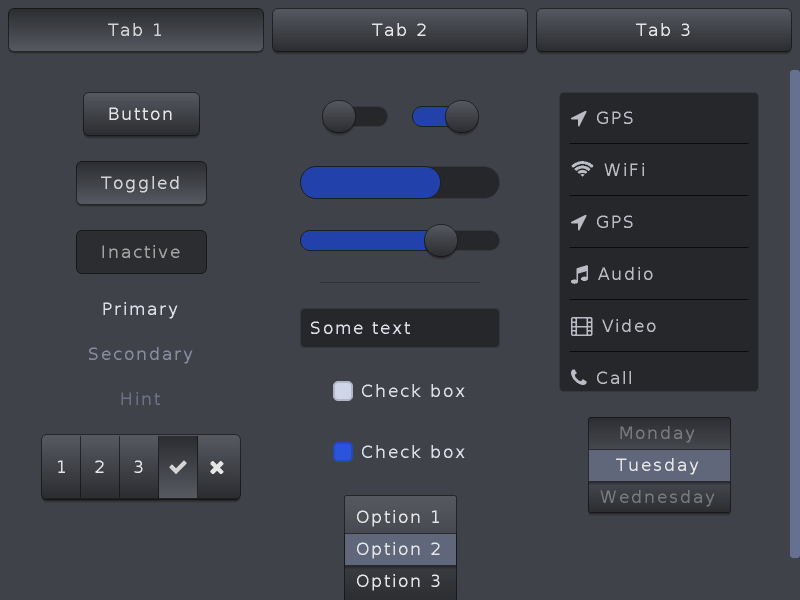Untick the blue checked Check box

[343, 452]
